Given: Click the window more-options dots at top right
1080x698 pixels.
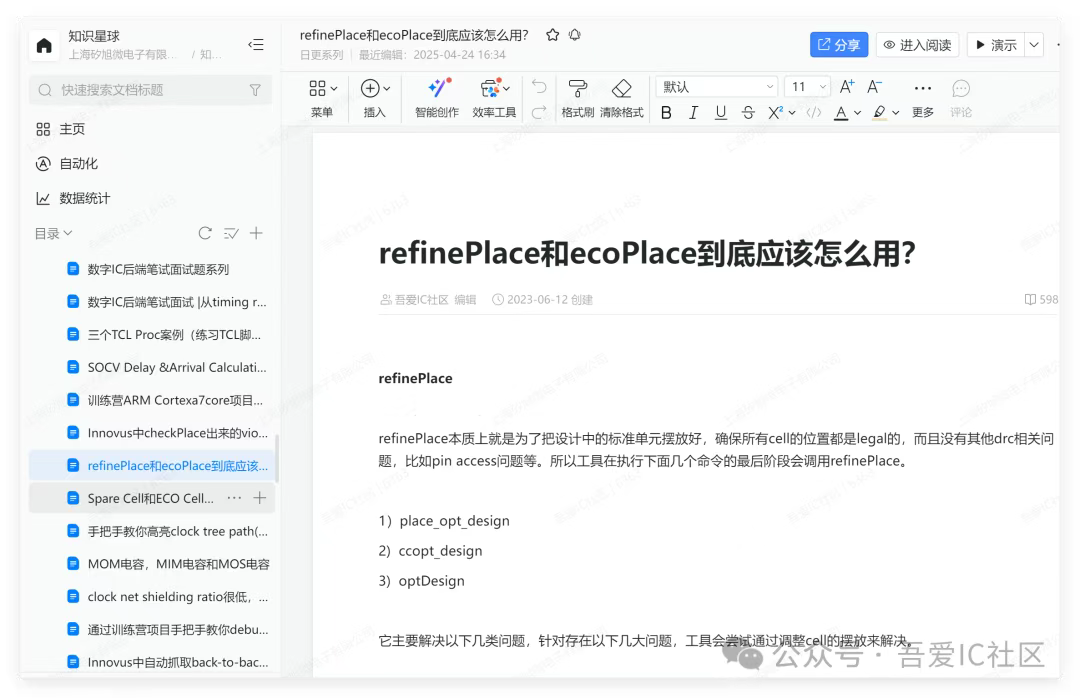Looking at the screenshot, I should click(1058, 45).
